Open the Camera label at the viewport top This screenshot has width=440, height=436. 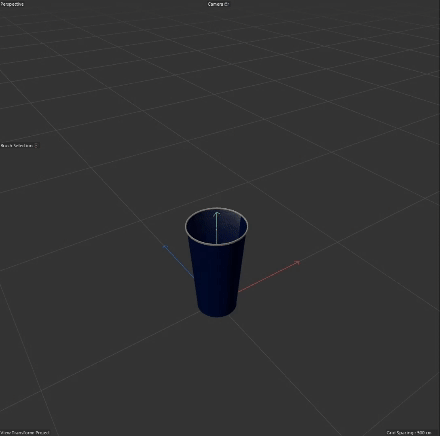tap(216, 4)
